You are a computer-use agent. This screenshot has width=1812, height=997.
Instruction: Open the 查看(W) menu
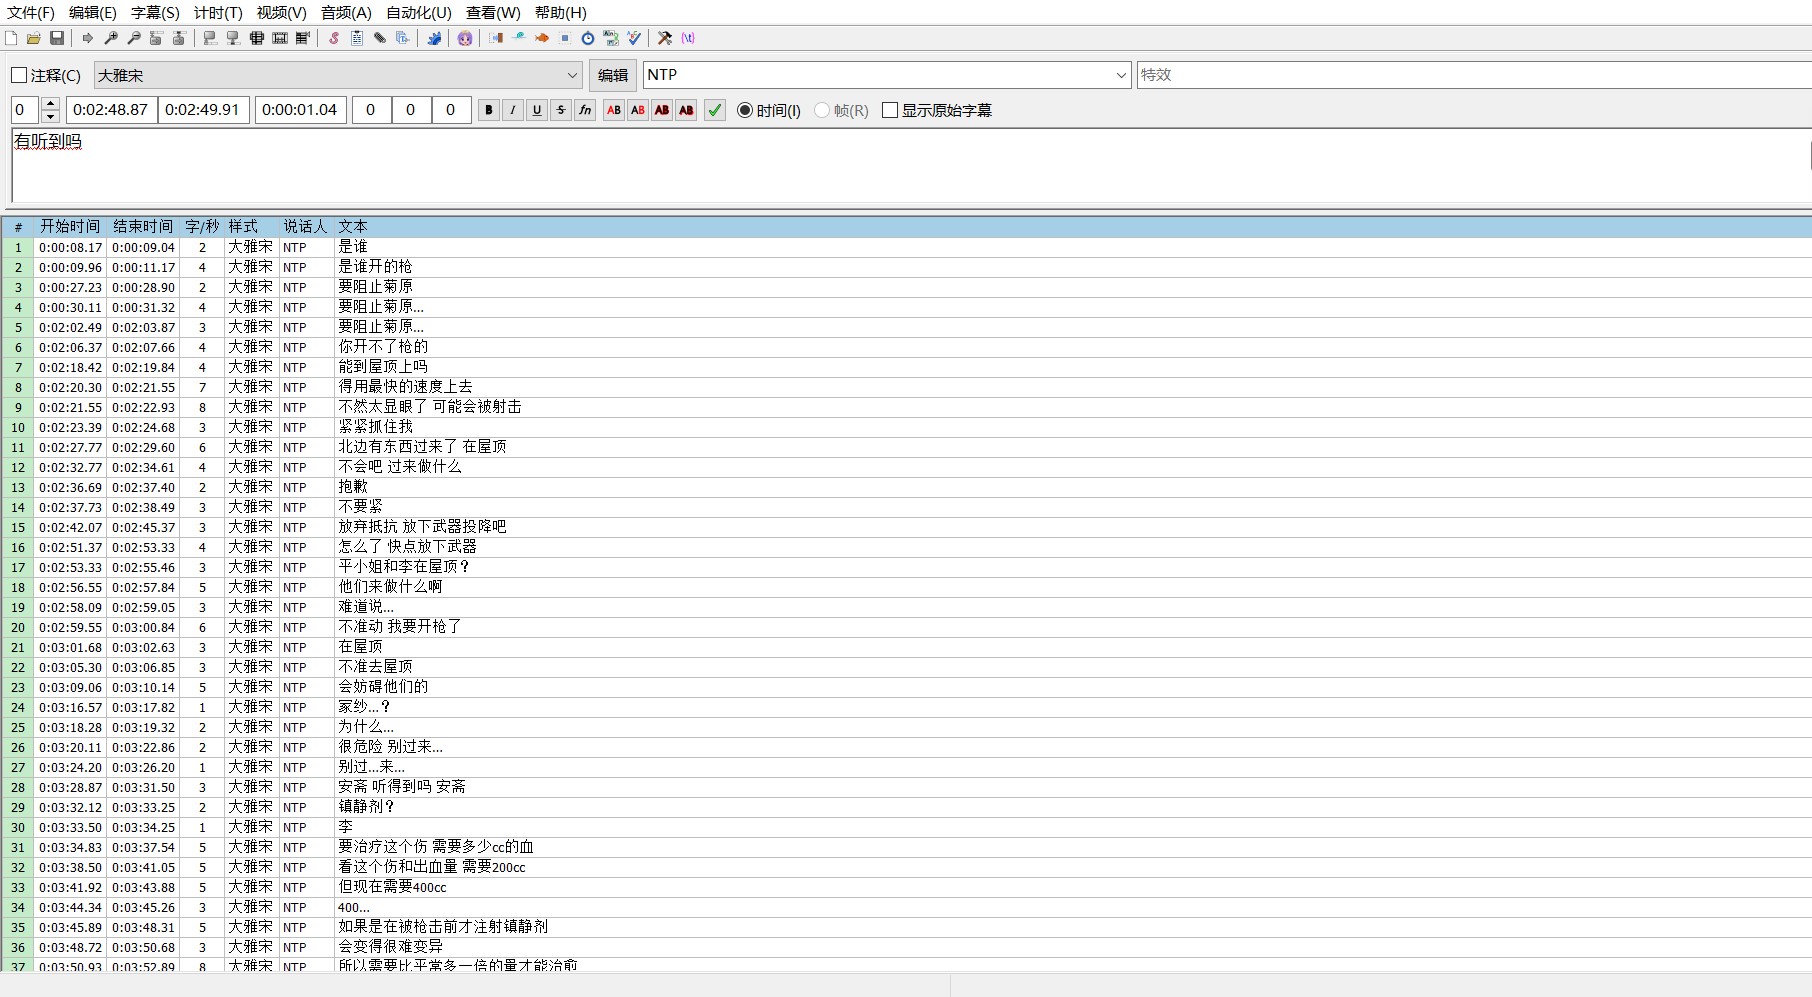(493, 13)
